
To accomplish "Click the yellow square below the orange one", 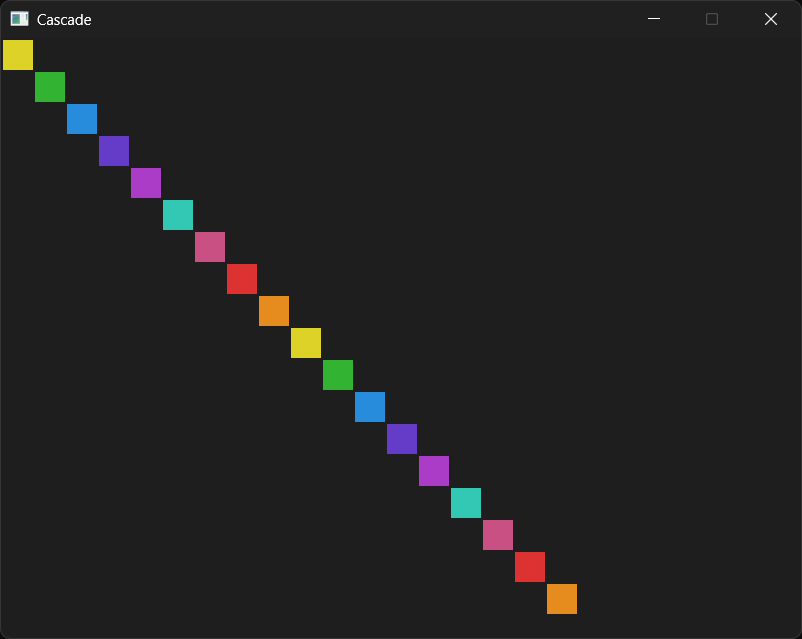I will point(306,343).
